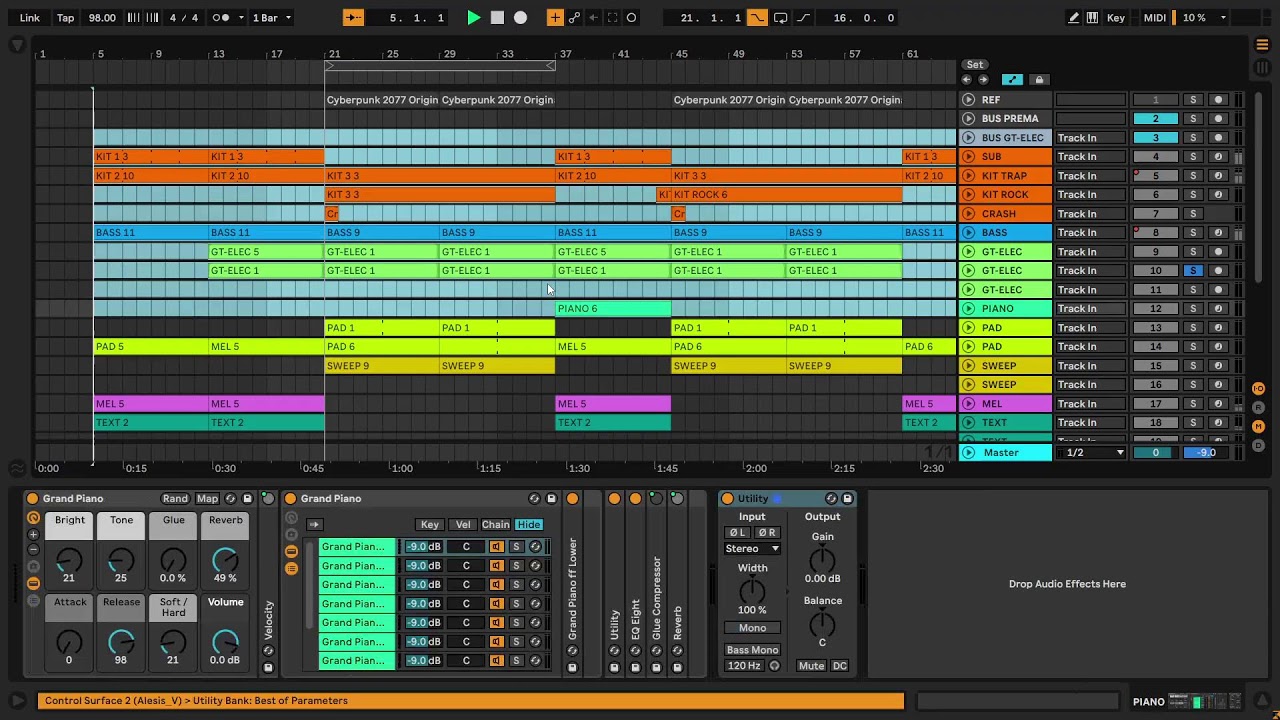Image resolution: width=1280 pixels, height=720 pixels.
Task: Open Utility Stereo channel mode dropdown
Action: (x=752, y=549)
